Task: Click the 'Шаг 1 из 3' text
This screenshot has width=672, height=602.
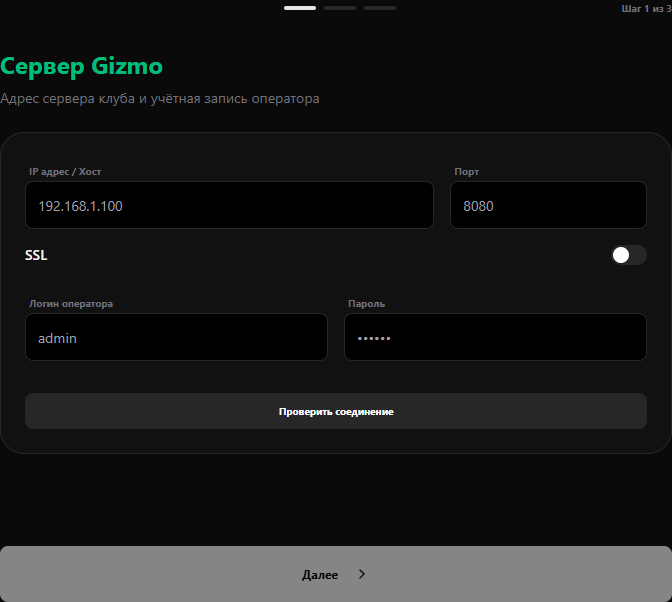Action: coord(646,9)
